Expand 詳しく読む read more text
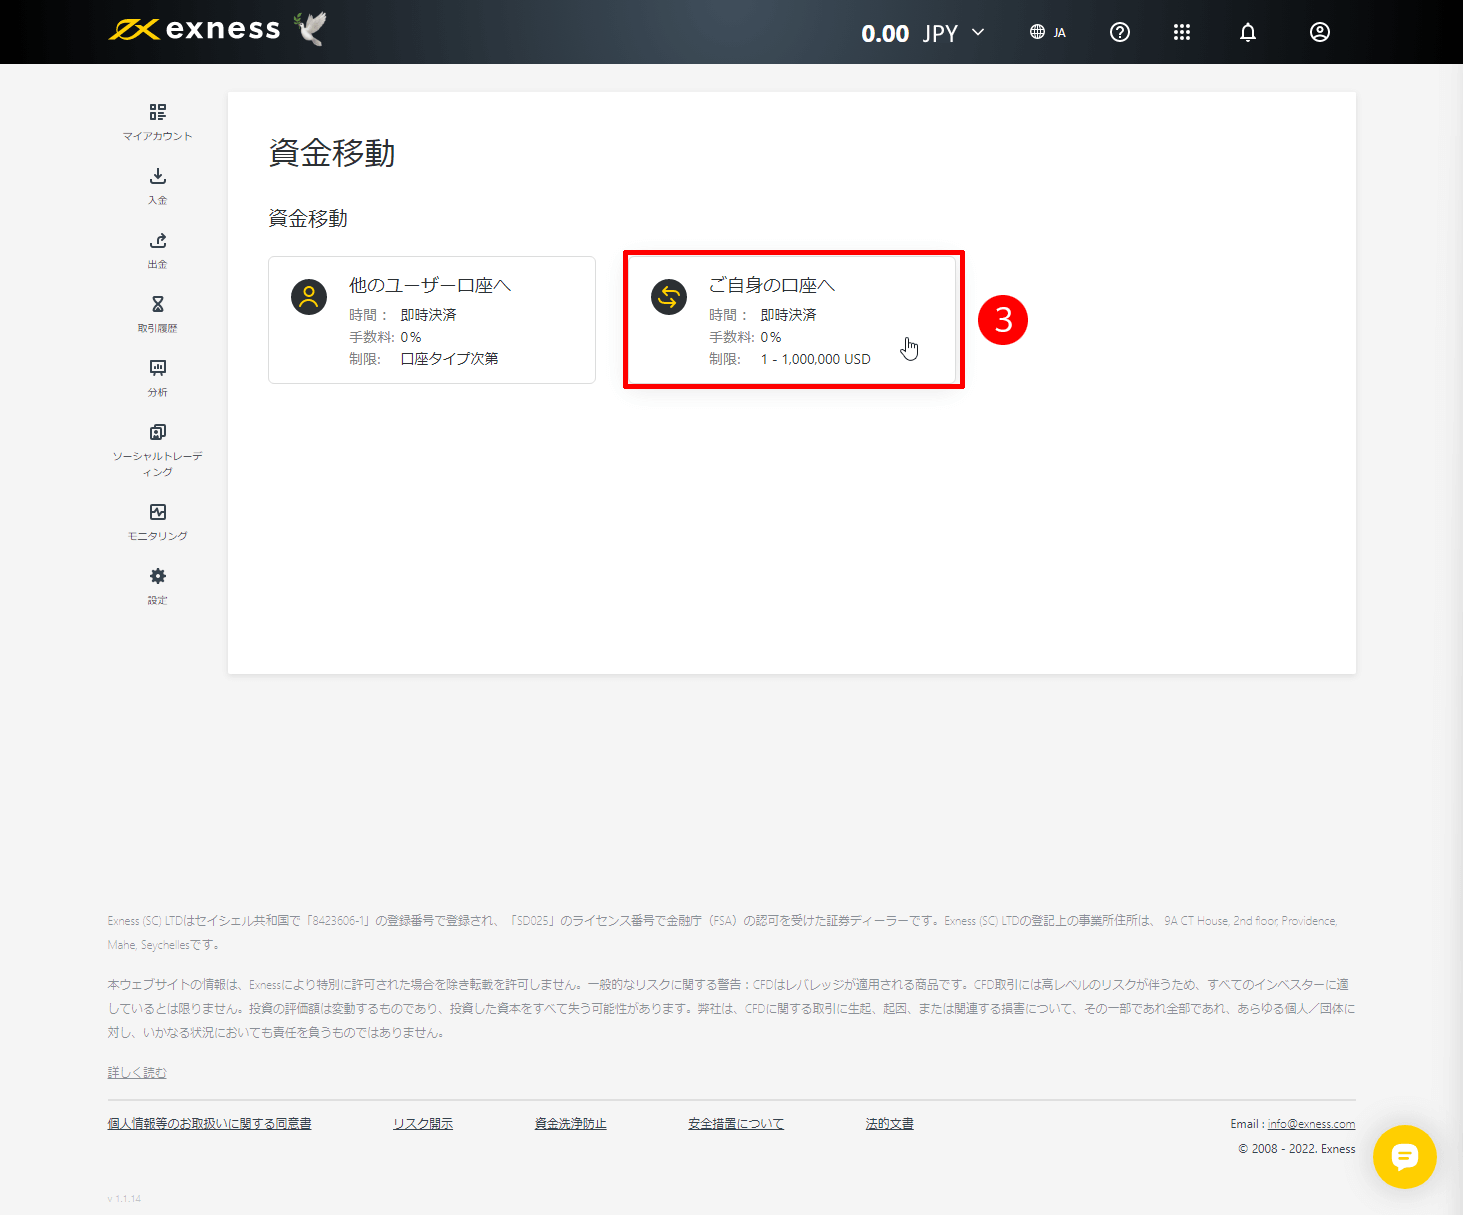This screenshot has height=1215, width=1463. click(x=136, y=1071)
